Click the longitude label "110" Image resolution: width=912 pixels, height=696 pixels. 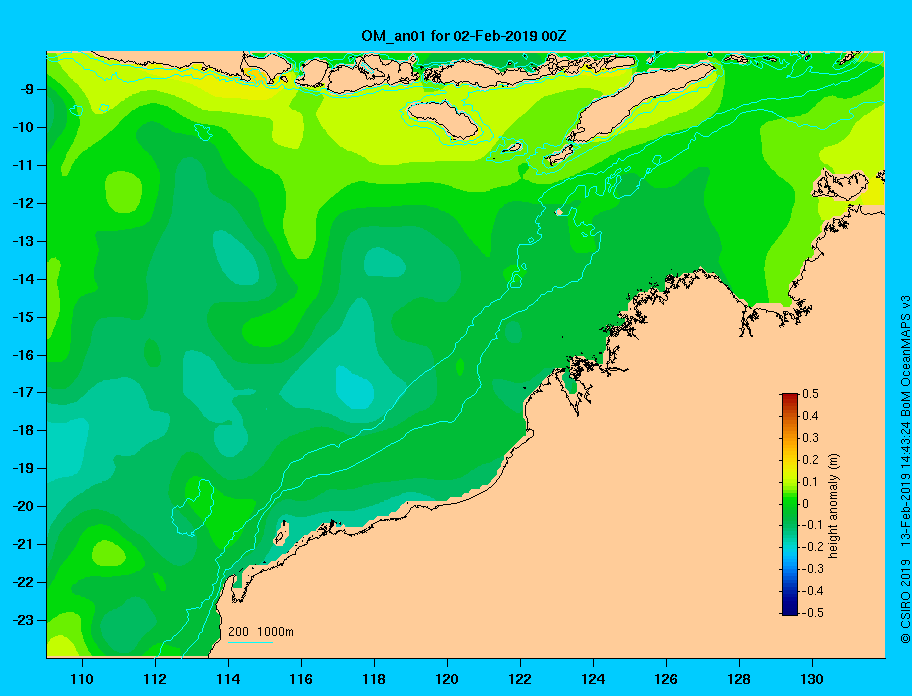82,679
